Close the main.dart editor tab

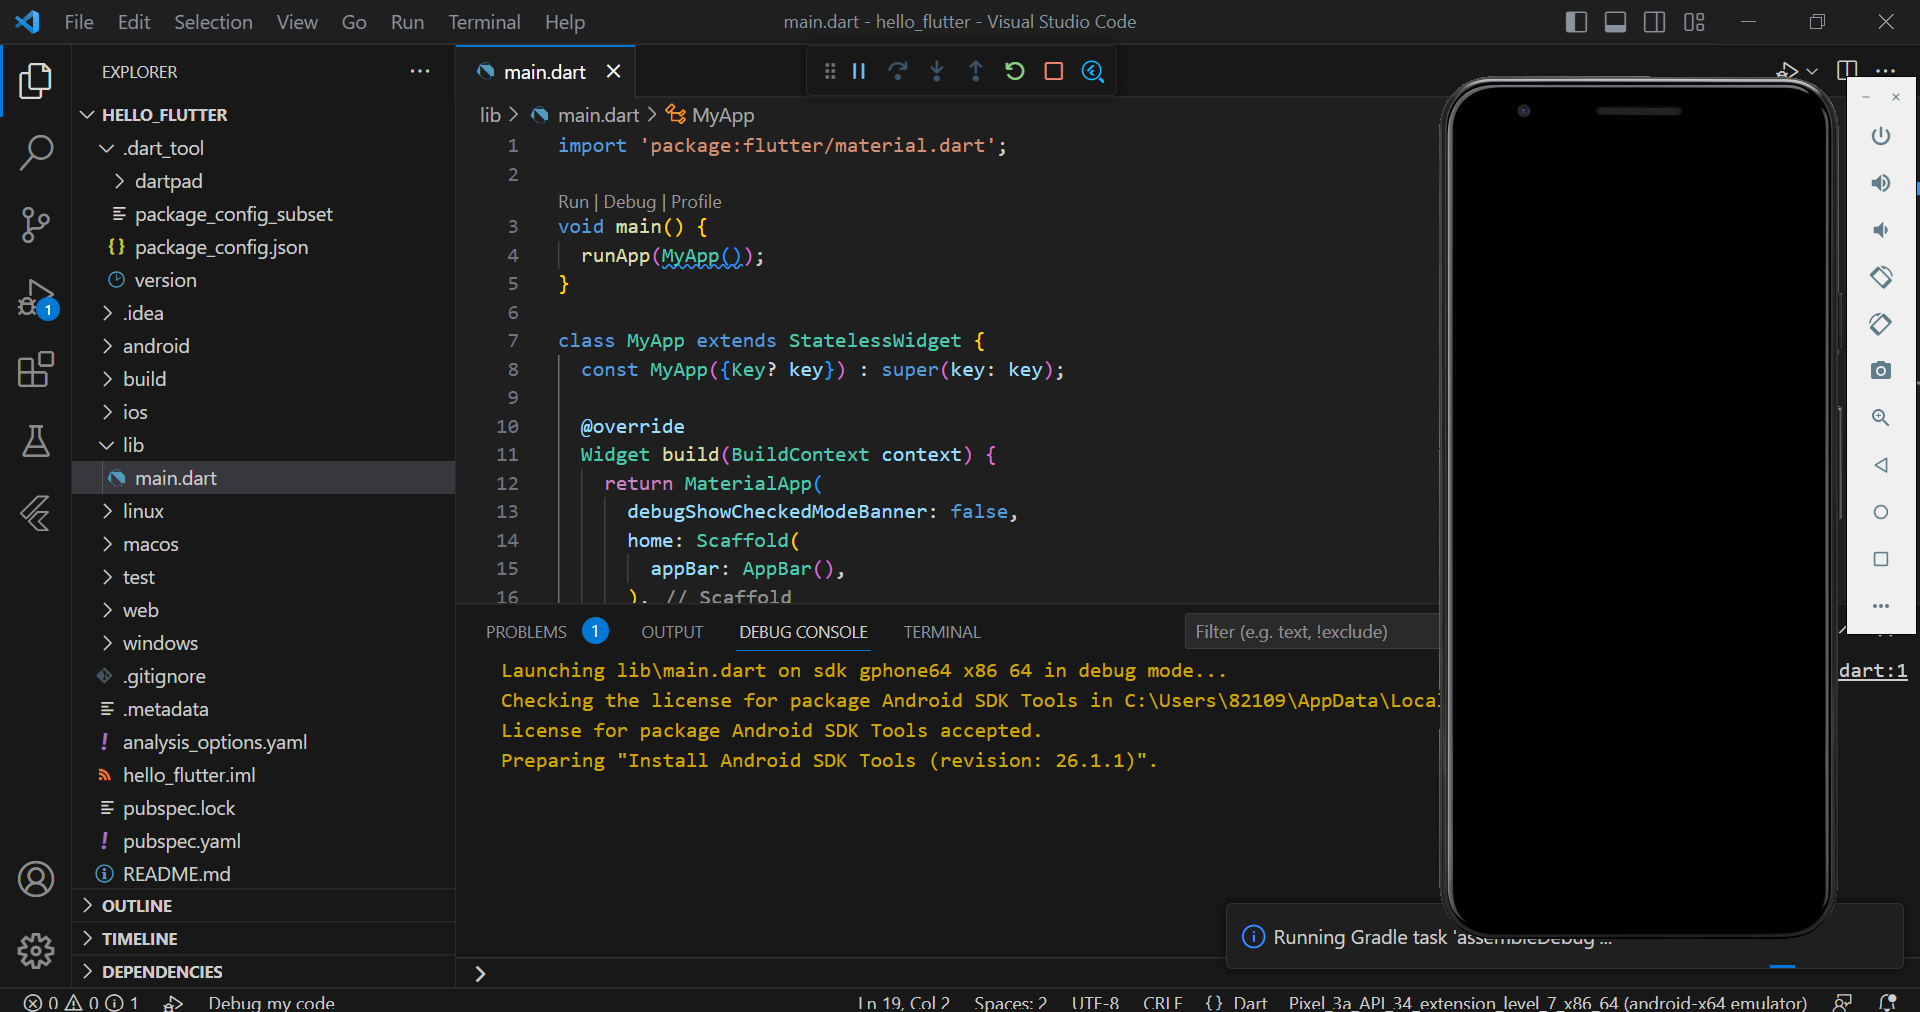[x=614, y=72]
